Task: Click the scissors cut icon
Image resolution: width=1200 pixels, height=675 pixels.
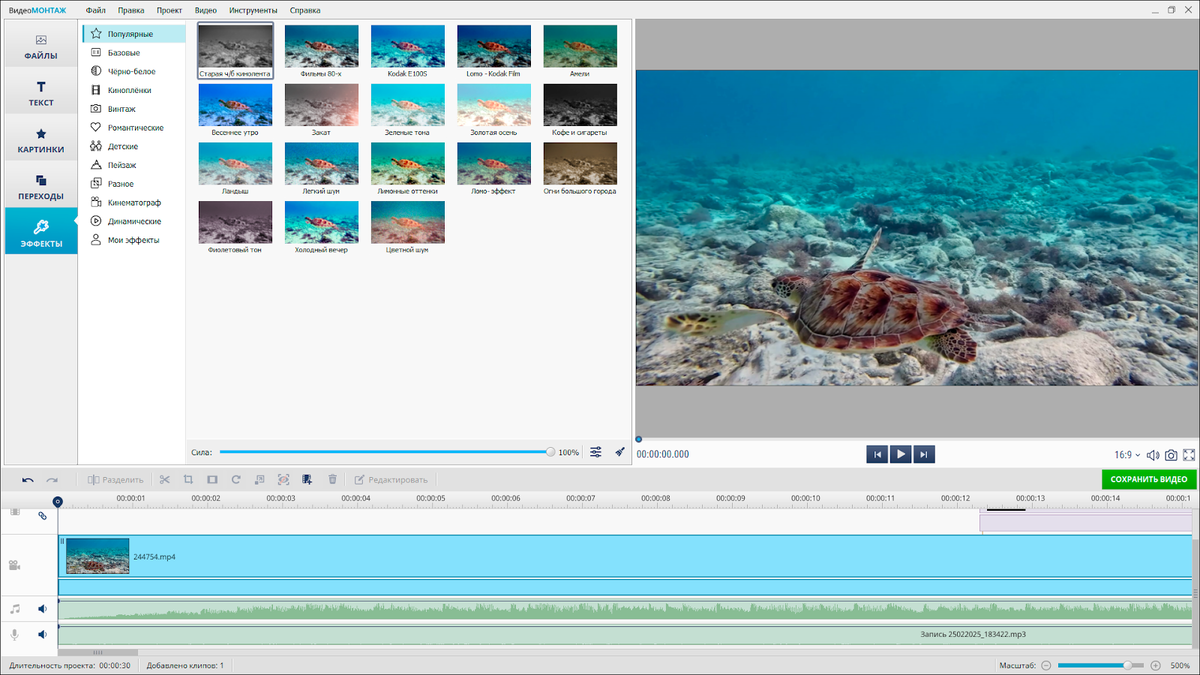Action: (x=164, y=480)
